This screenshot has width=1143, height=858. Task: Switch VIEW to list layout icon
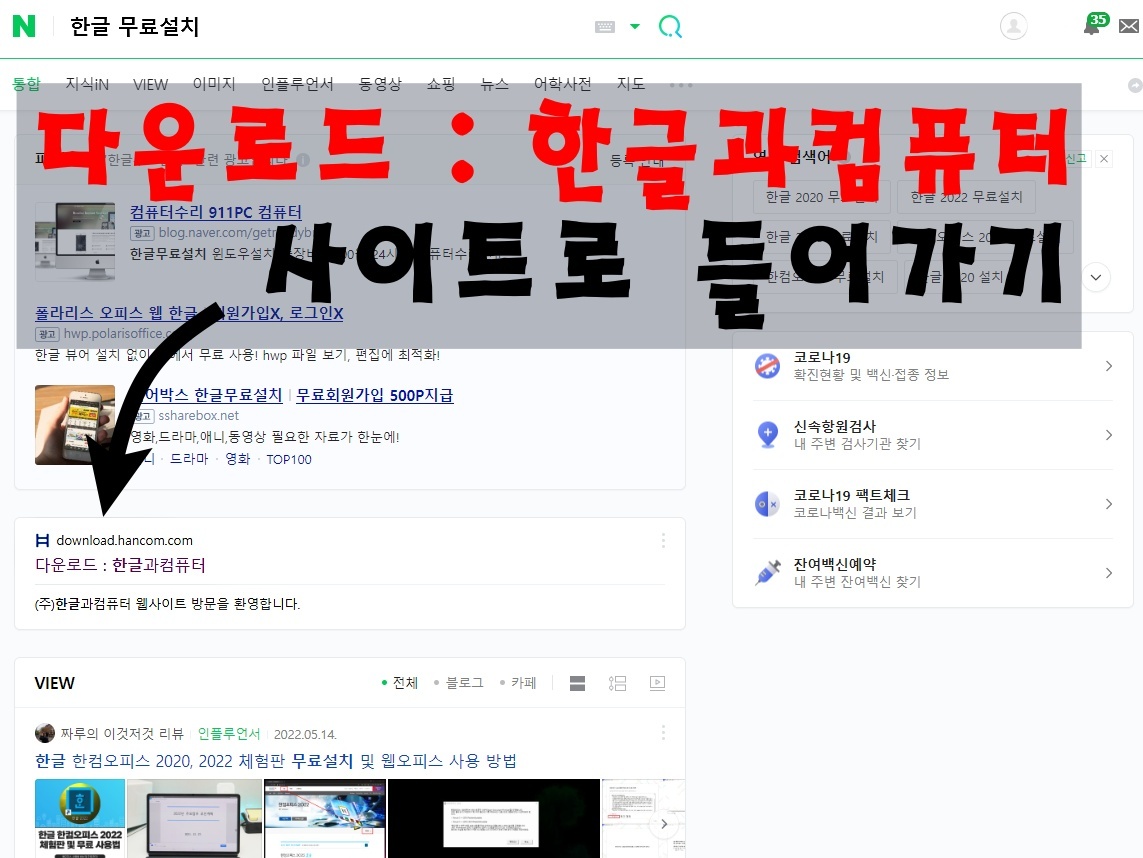click(617, 683)
